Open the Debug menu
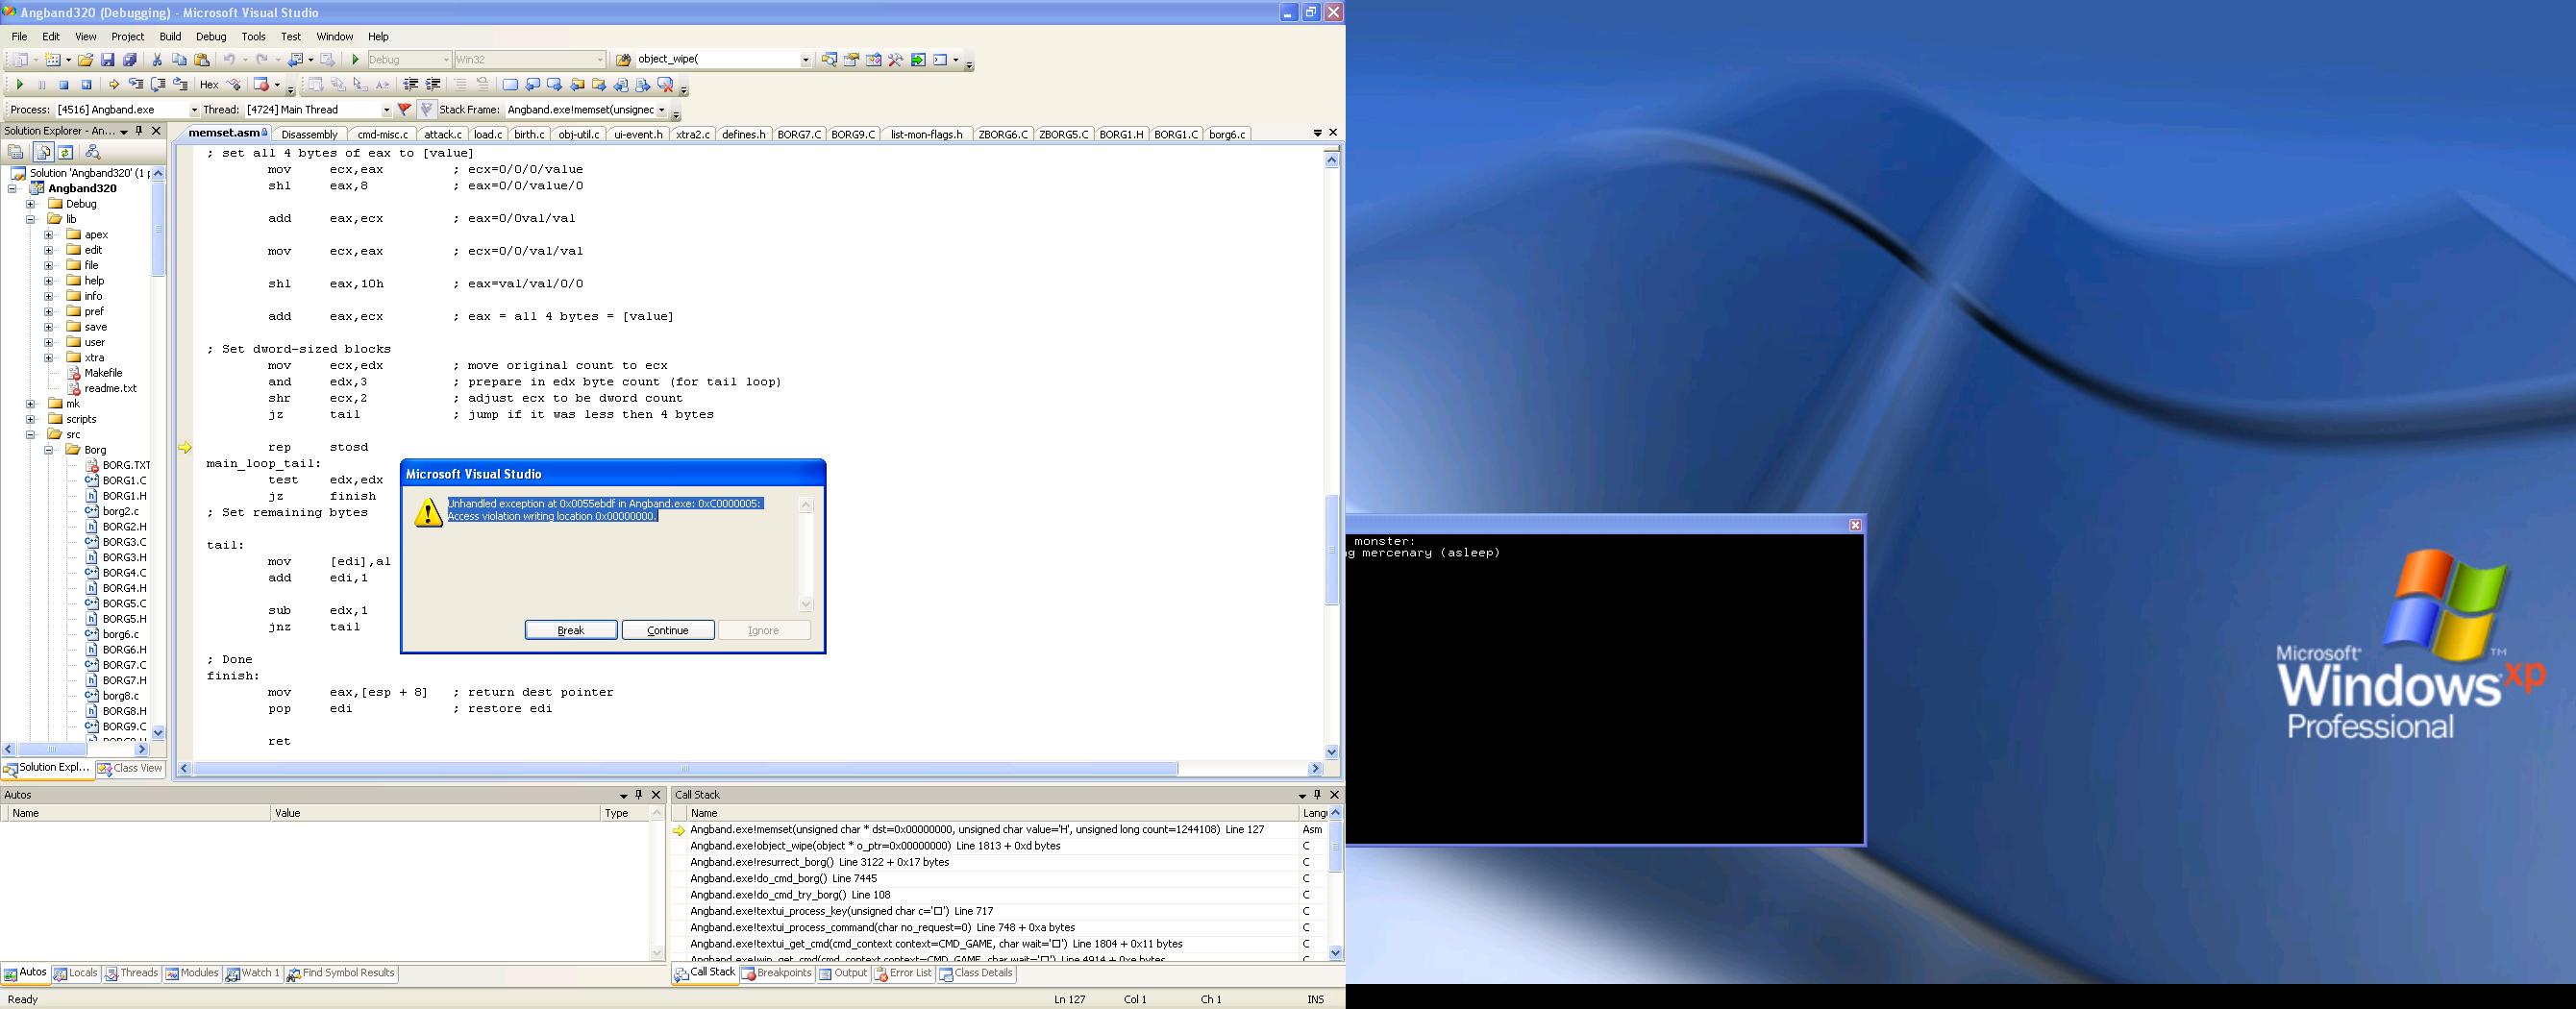This screenshot has width=2576, height=1009. (211, 36)
